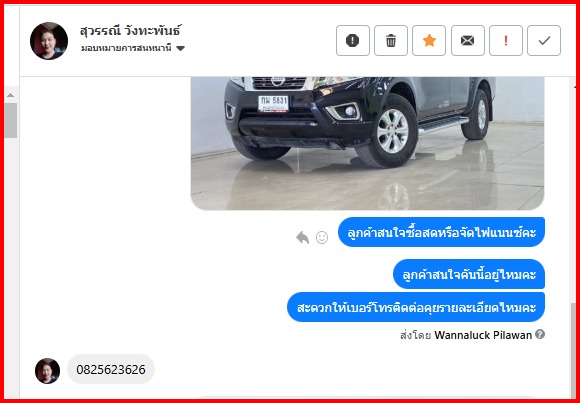Flag conversation with red exclamation icon
The width and height of the screenshot is (580, 403).
[506, 40]
